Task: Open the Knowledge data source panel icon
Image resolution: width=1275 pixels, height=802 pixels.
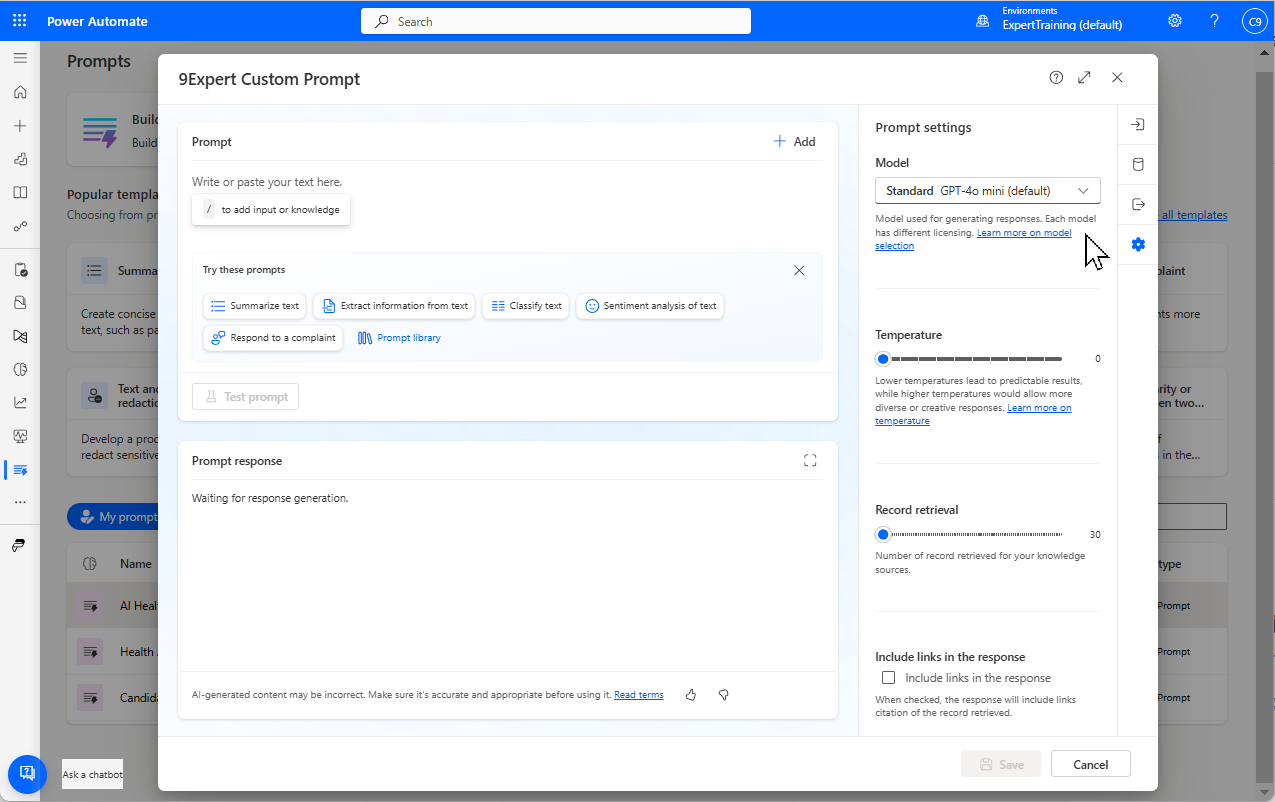Action: coord(1136,164)
